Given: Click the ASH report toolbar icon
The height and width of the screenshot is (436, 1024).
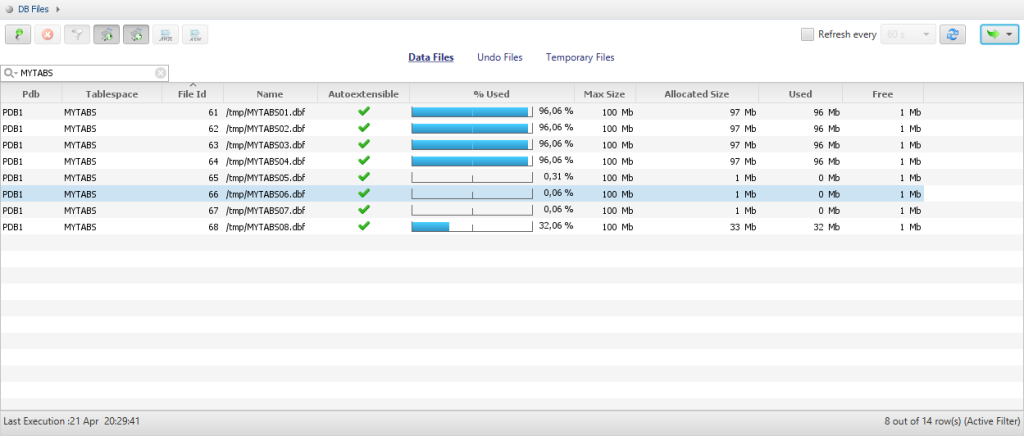Looking at the screenshot, I should [194, 35].
